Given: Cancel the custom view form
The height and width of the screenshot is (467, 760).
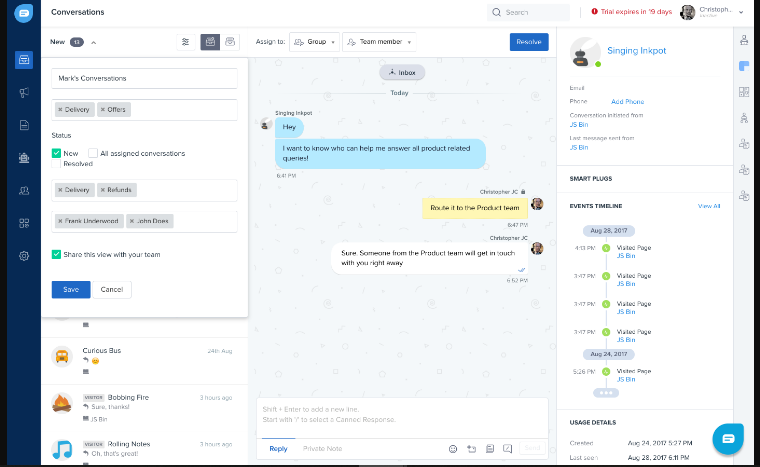Looking at the screenshot, I should click(x=111, y=290).
